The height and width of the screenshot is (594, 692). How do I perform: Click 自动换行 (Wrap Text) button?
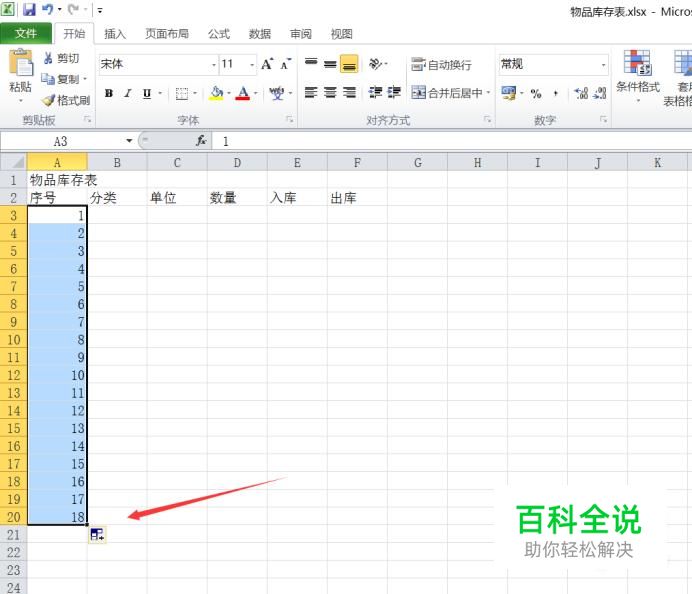tap(441, 64)
